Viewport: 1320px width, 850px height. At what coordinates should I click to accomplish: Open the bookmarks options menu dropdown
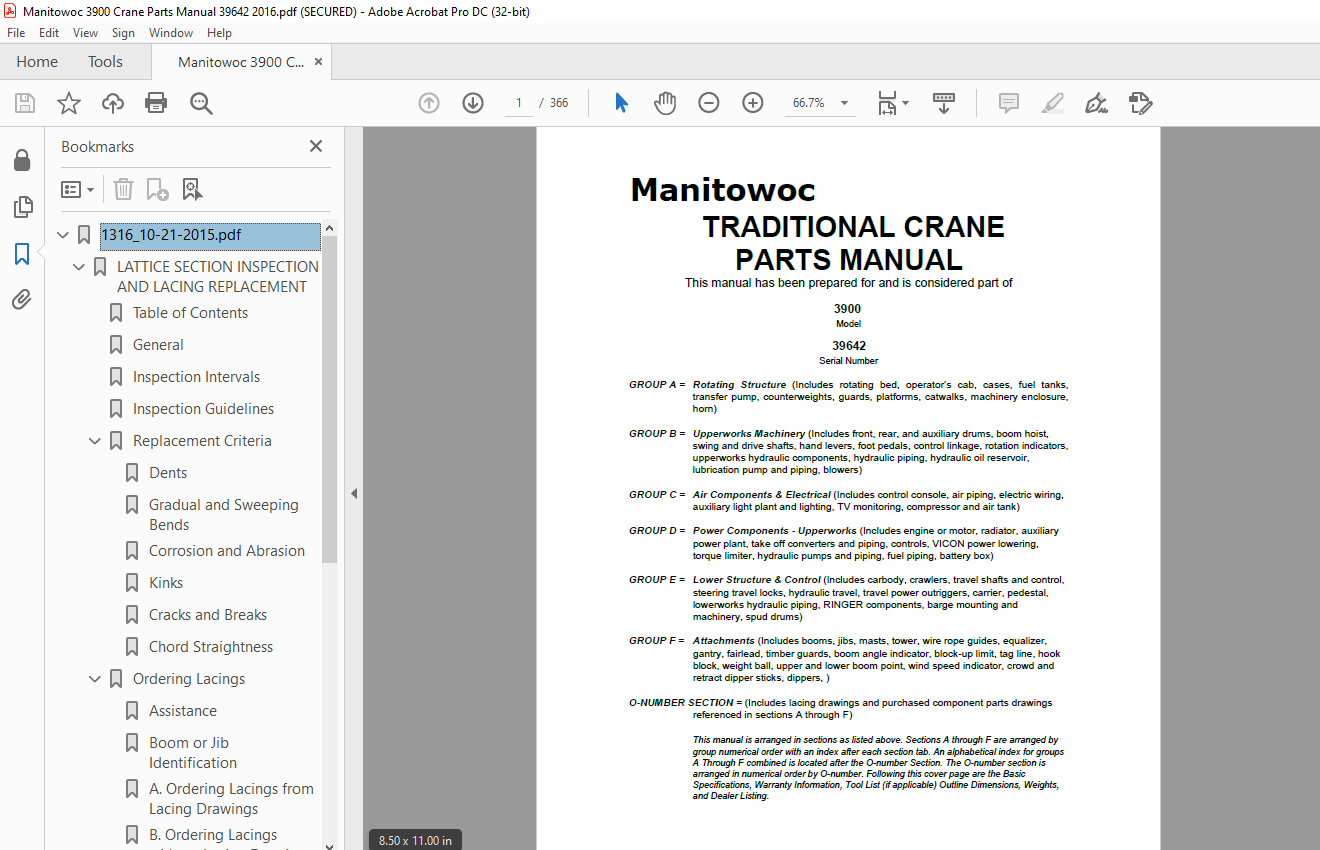pos(77,189)
